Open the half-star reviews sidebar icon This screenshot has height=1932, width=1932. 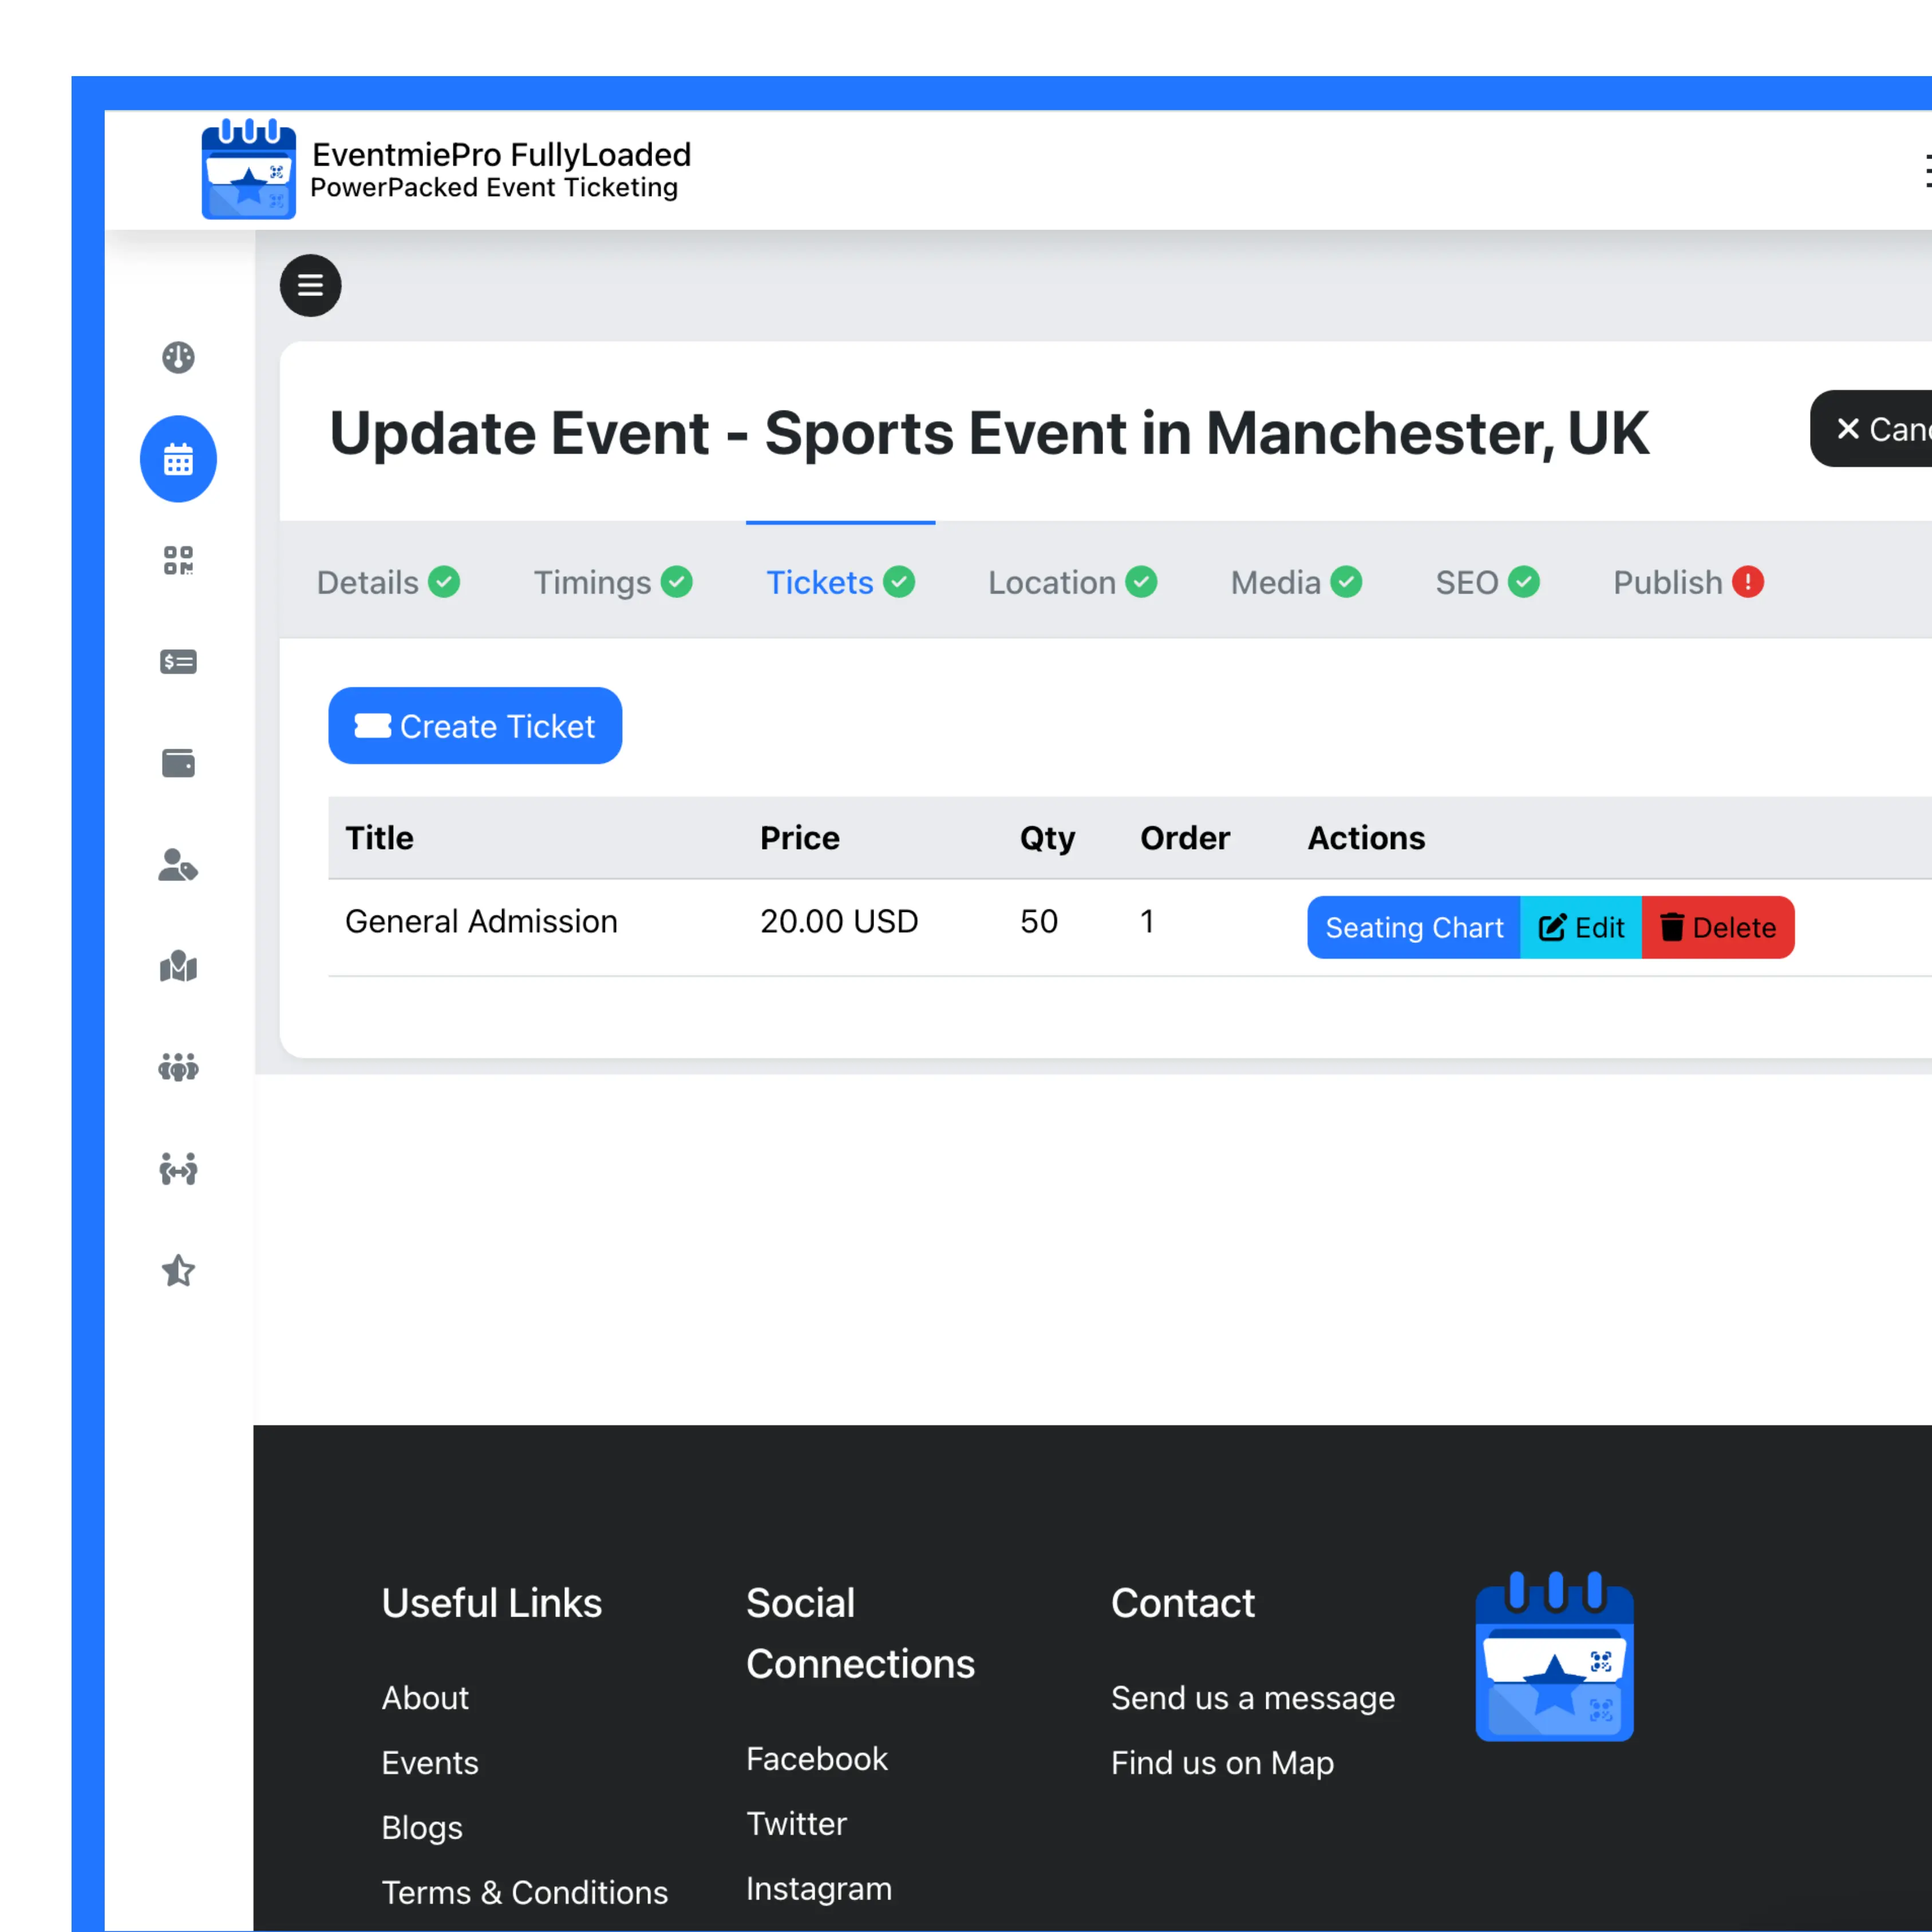coord(178,1270)
